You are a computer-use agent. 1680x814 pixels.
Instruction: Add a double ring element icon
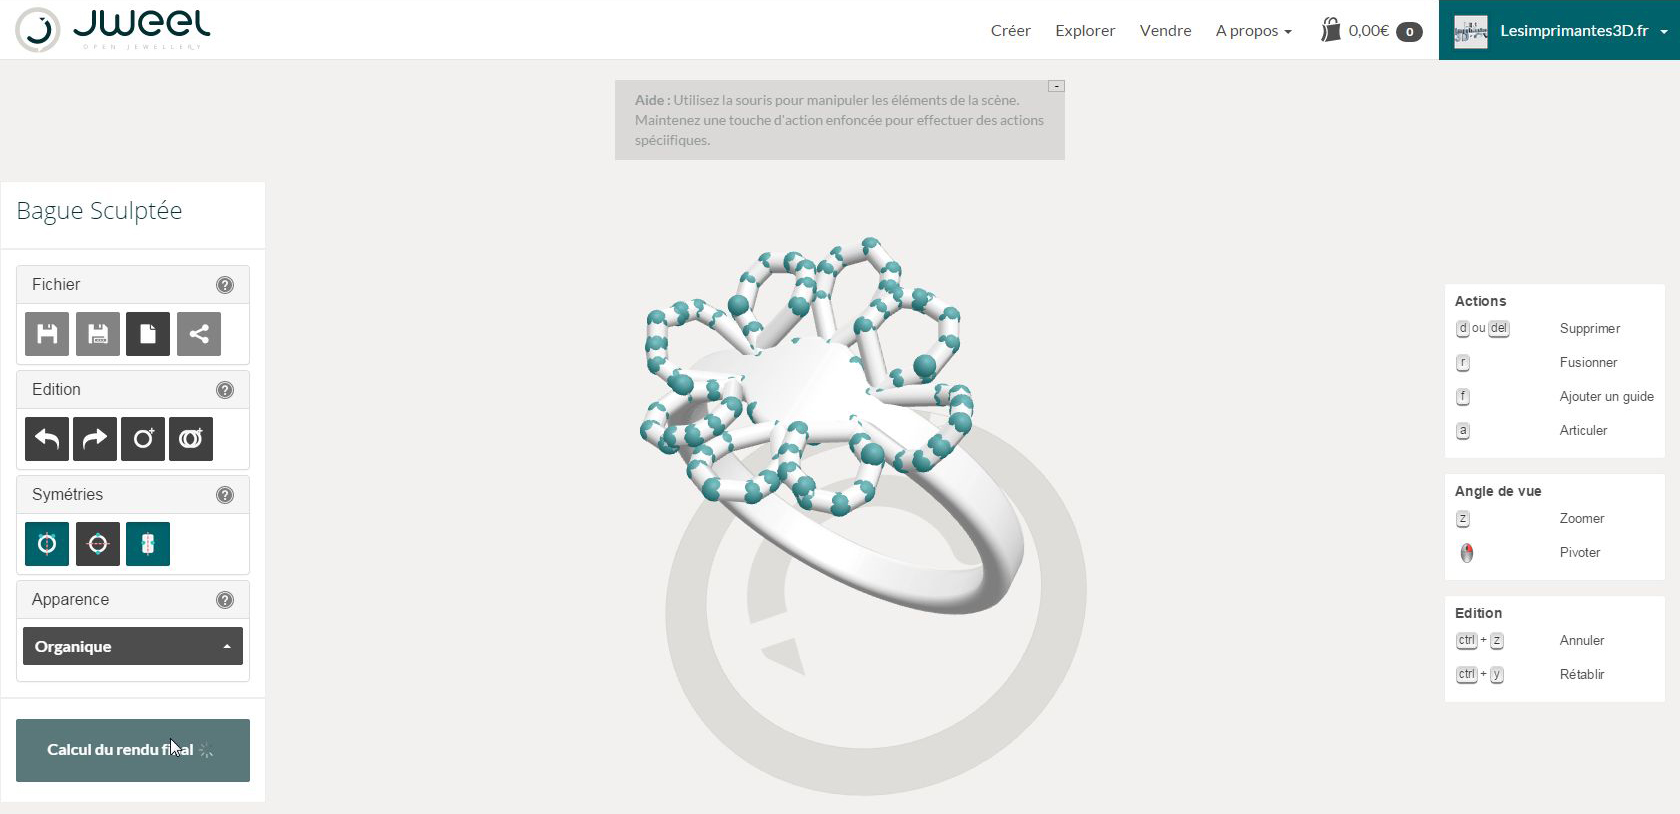point(191,439)
